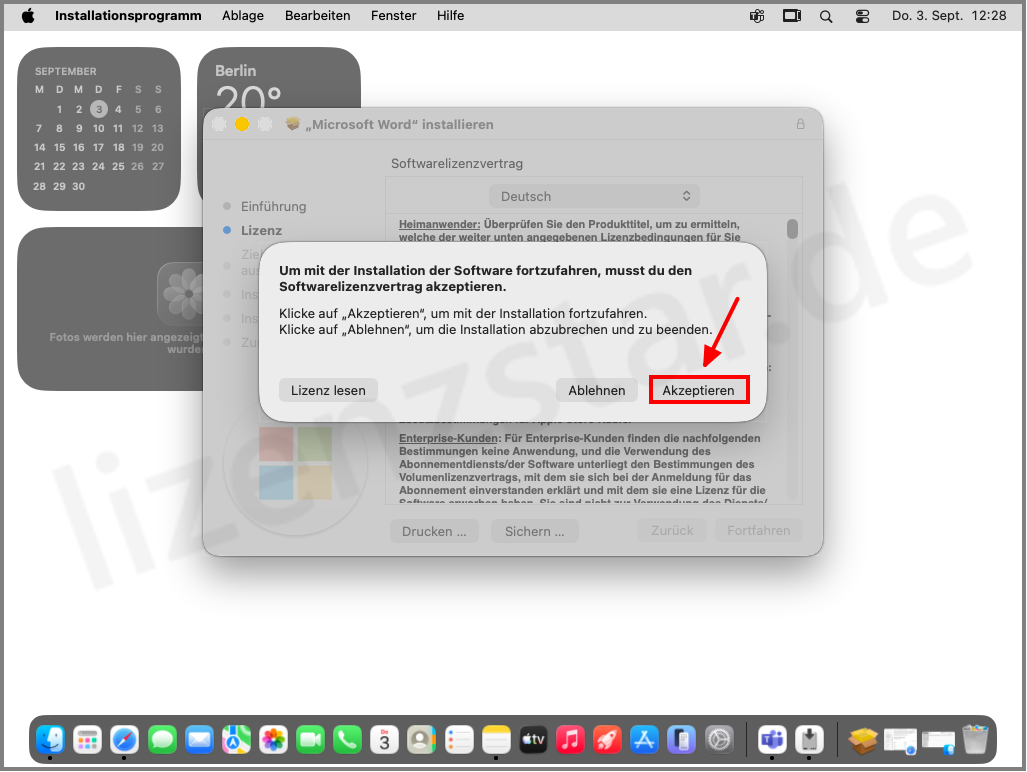Click the Heimanwender underlined text
Image resolution: width=1027 pixels, height=772 pixels.
pos(439,224)
